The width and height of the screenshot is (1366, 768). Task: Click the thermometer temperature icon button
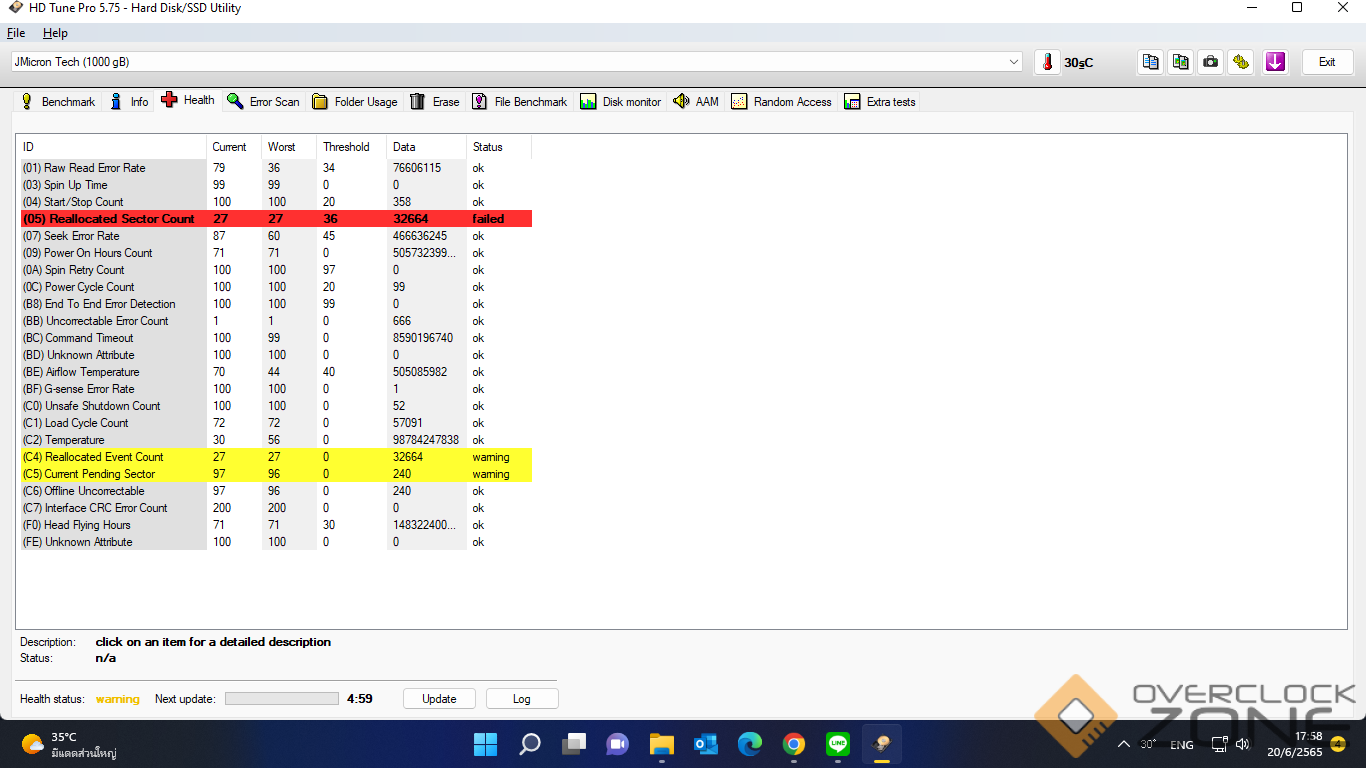(1047, 62)
